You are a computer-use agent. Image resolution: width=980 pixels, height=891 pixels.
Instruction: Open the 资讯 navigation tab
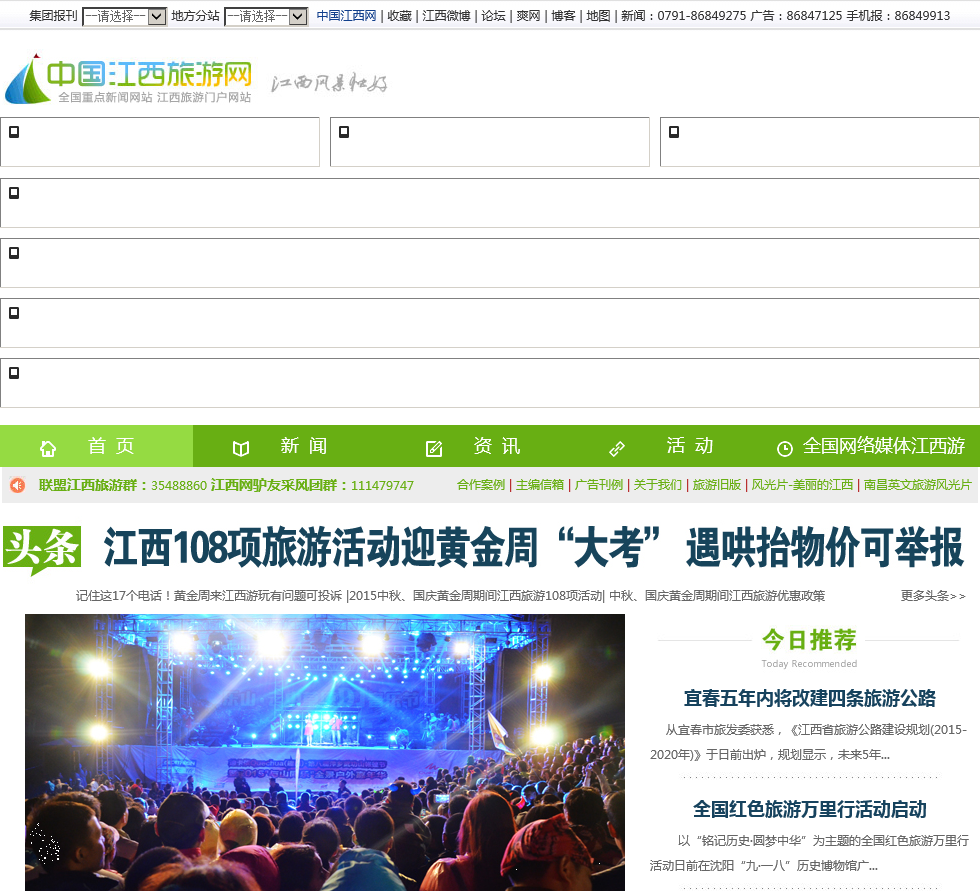pyautogui.click(x=482, y=446)
